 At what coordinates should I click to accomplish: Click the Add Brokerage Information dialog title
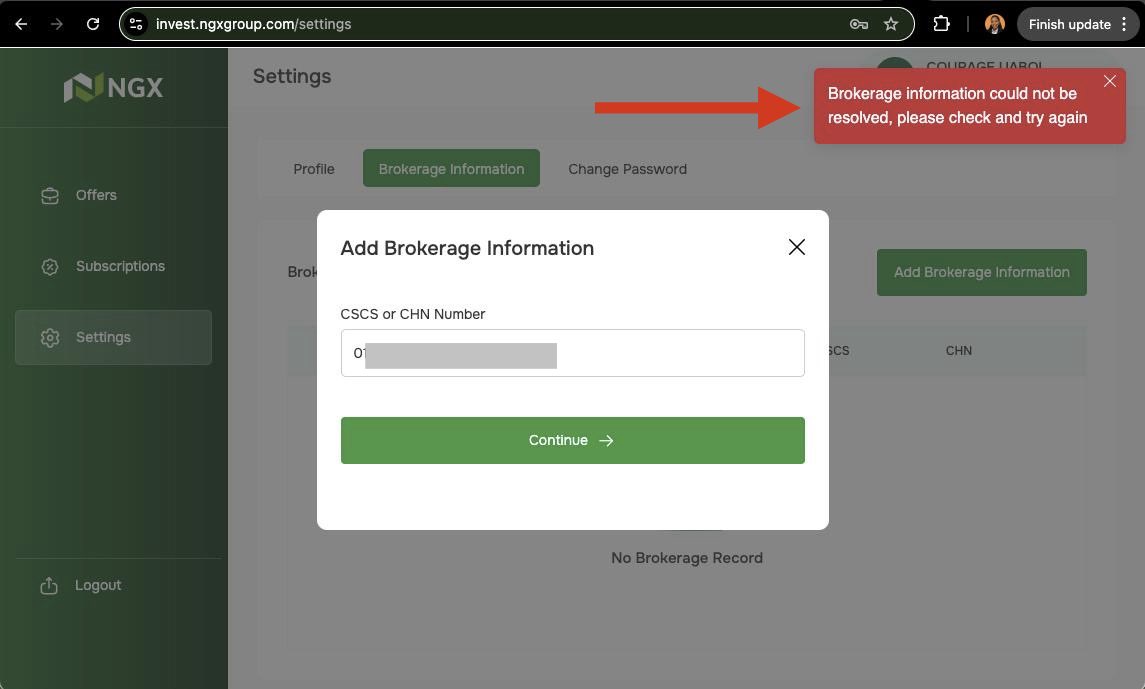(467, 248)
